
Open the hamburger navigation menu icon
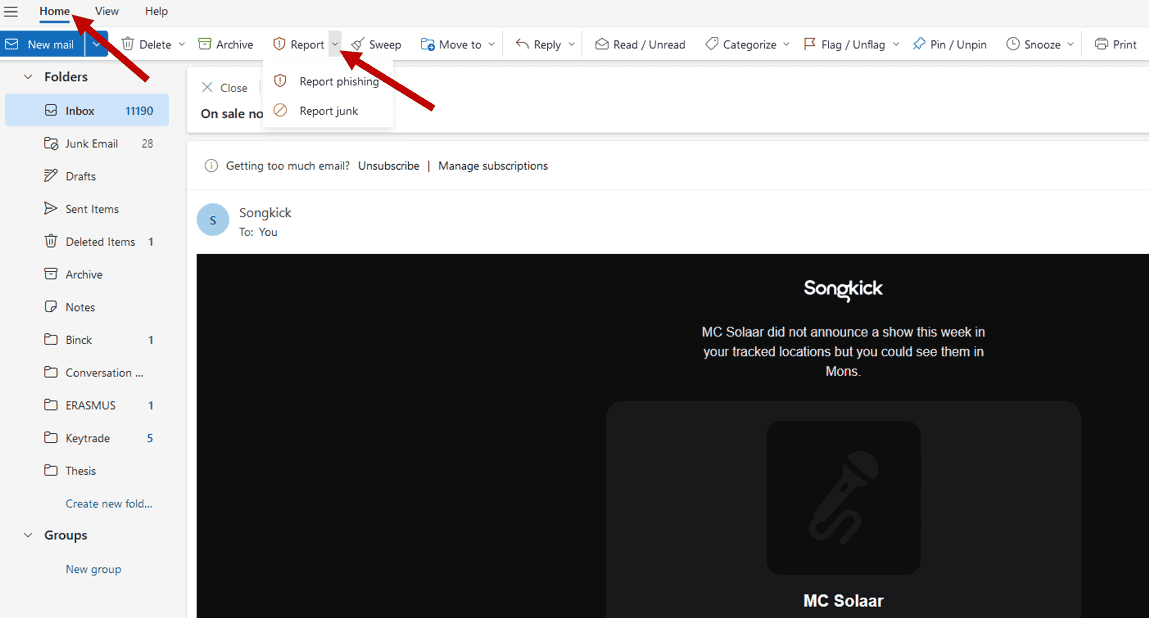pos(11,11)
